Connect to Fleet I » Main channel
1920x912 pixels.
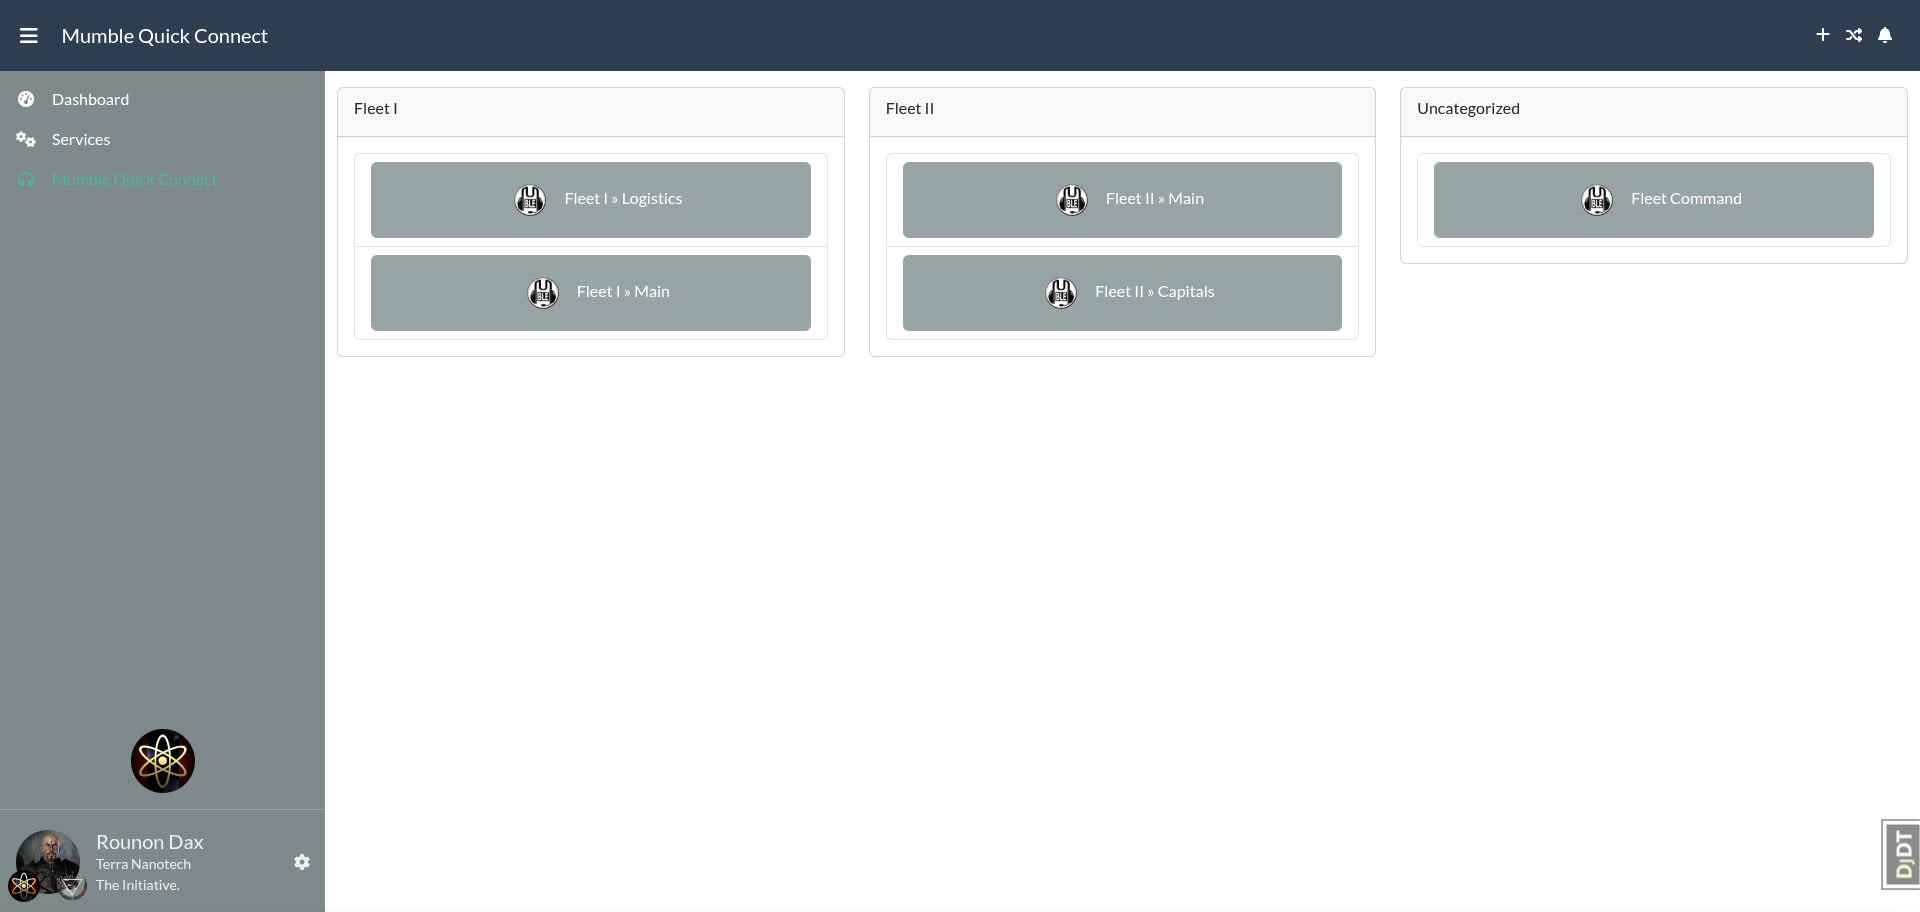click(591, 293)
